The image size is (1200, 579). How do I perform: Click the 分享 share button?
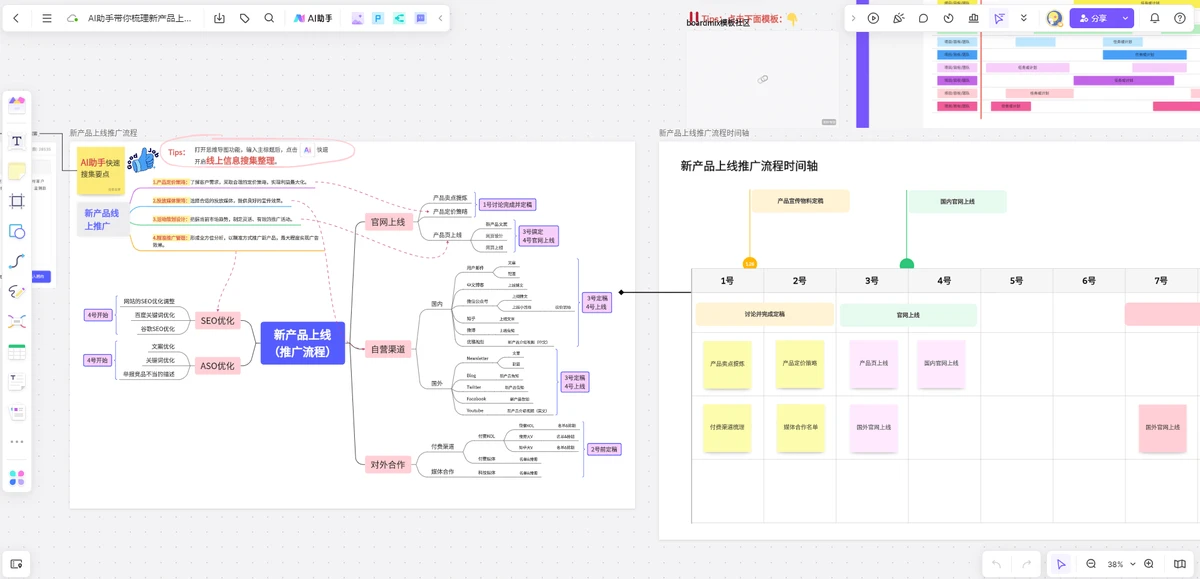coord(1093,18)
